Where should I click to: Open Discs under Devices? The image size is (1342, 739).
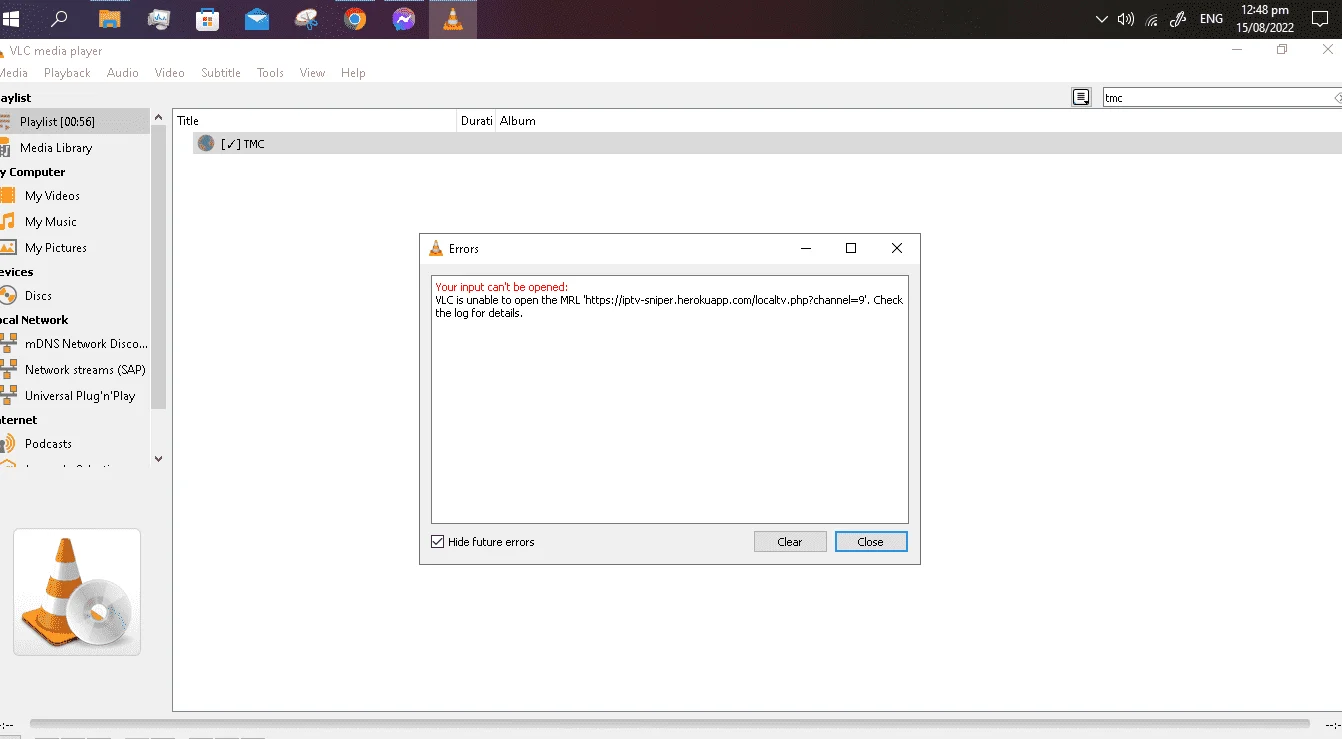coord(38,296)
